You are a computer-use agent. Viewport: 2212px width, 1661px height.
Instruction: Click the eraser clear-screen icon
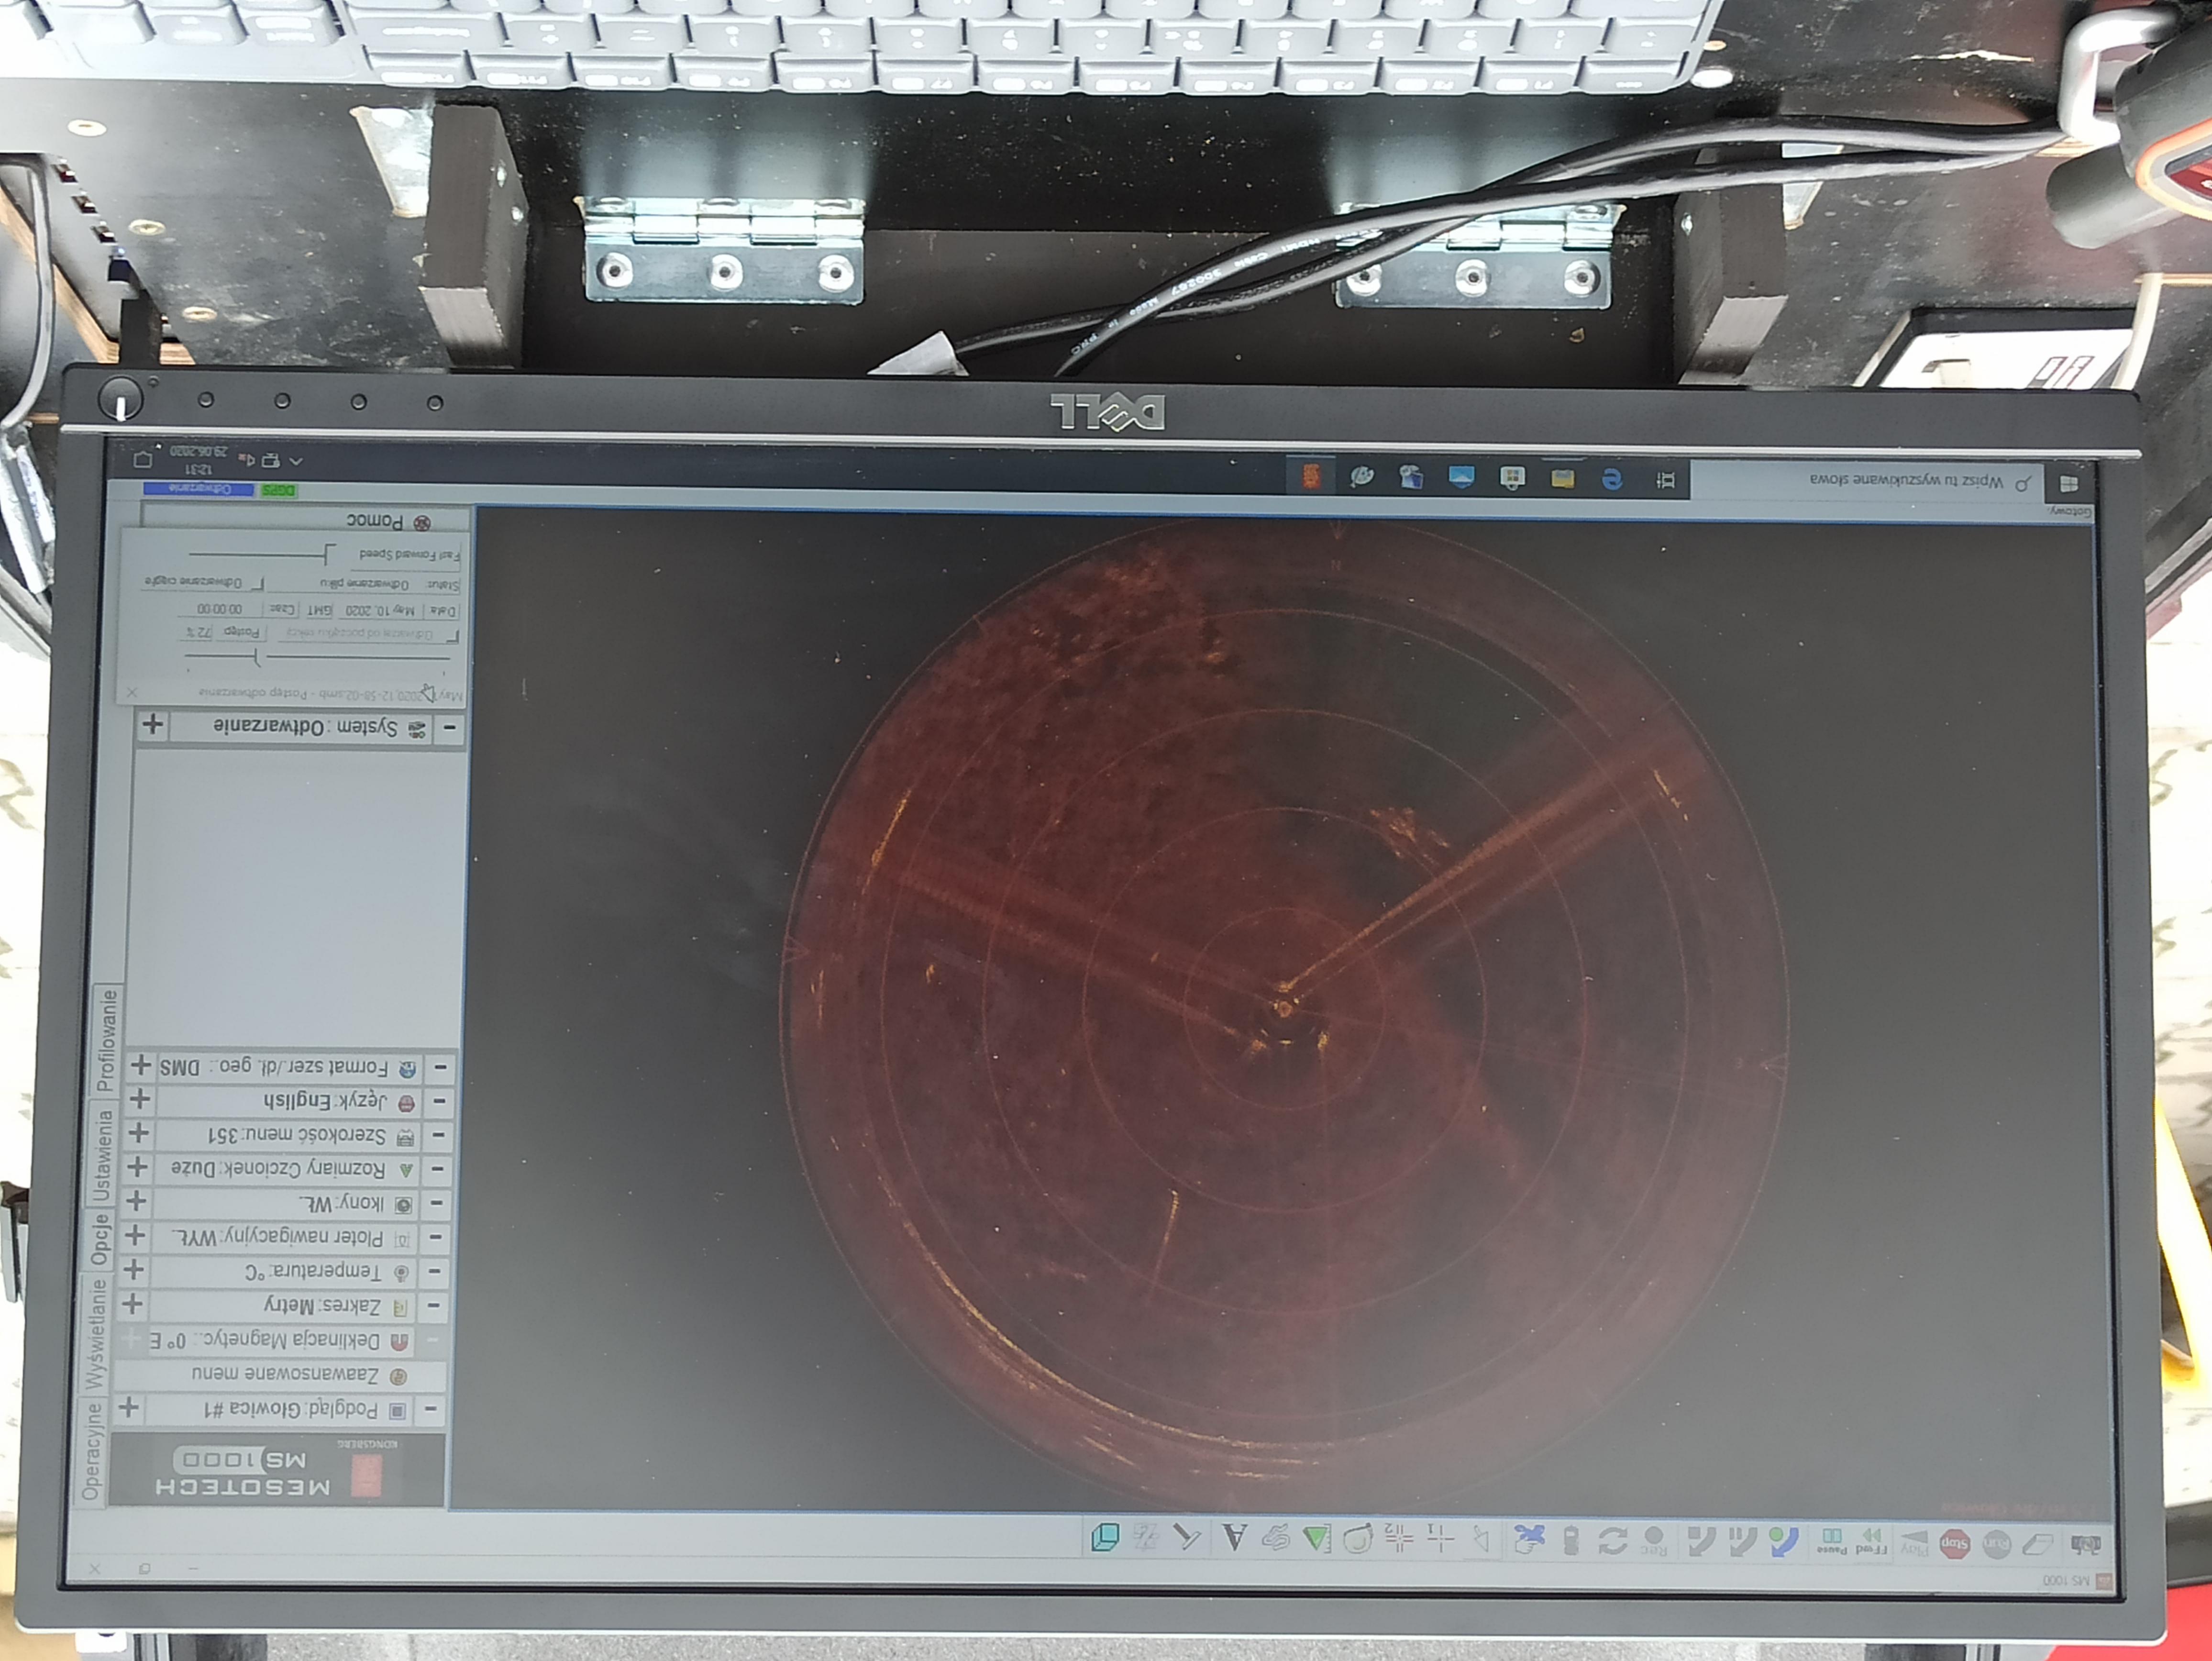2037,1545
